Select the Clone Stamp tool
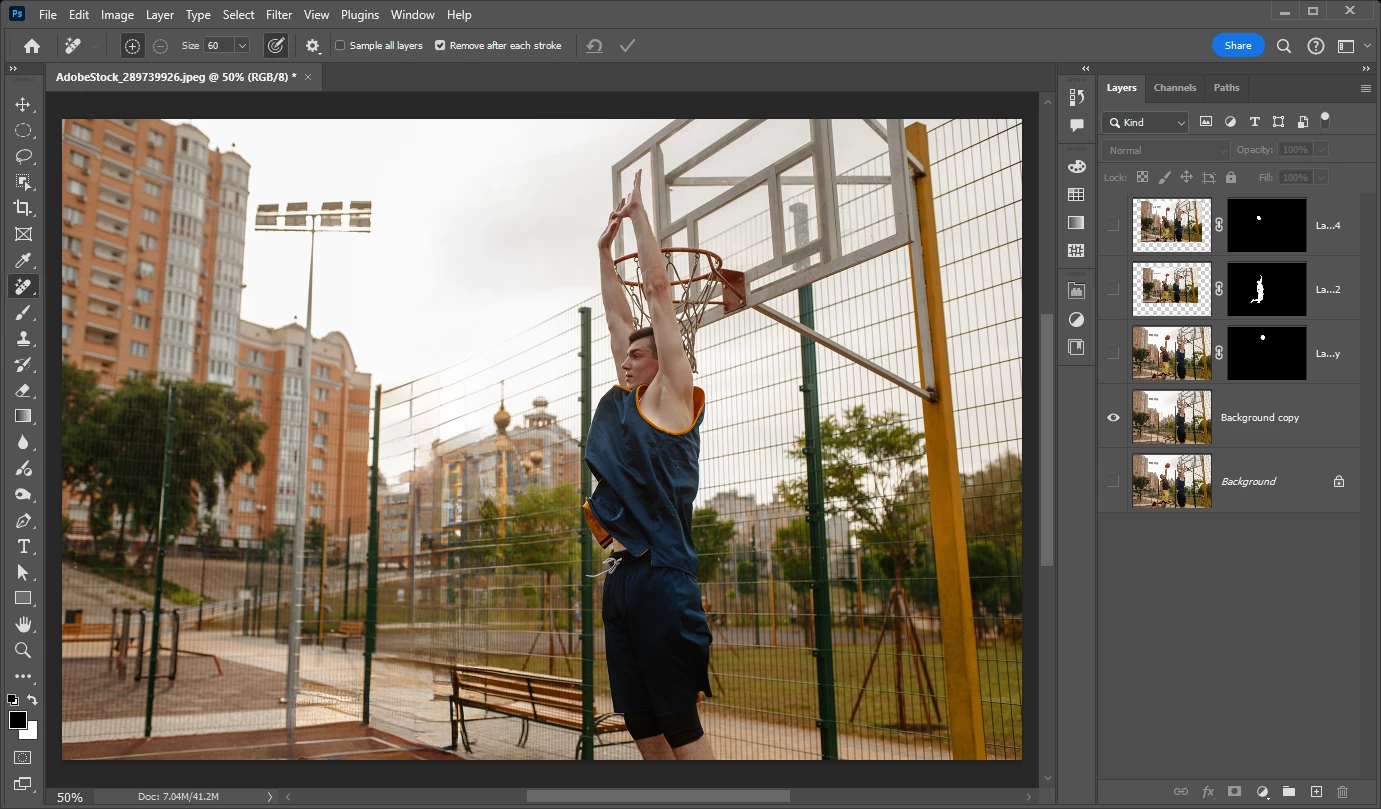This screenshot has height=809, width=1381. [x=22, y=339]
